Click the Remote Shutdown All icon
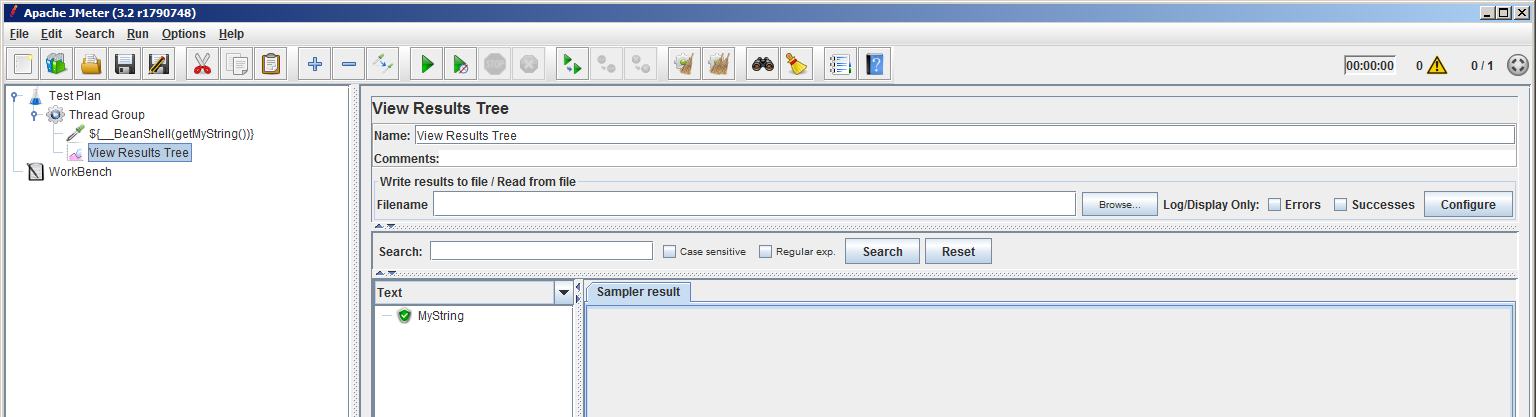The image size is (1536, 417). (640, 65)
